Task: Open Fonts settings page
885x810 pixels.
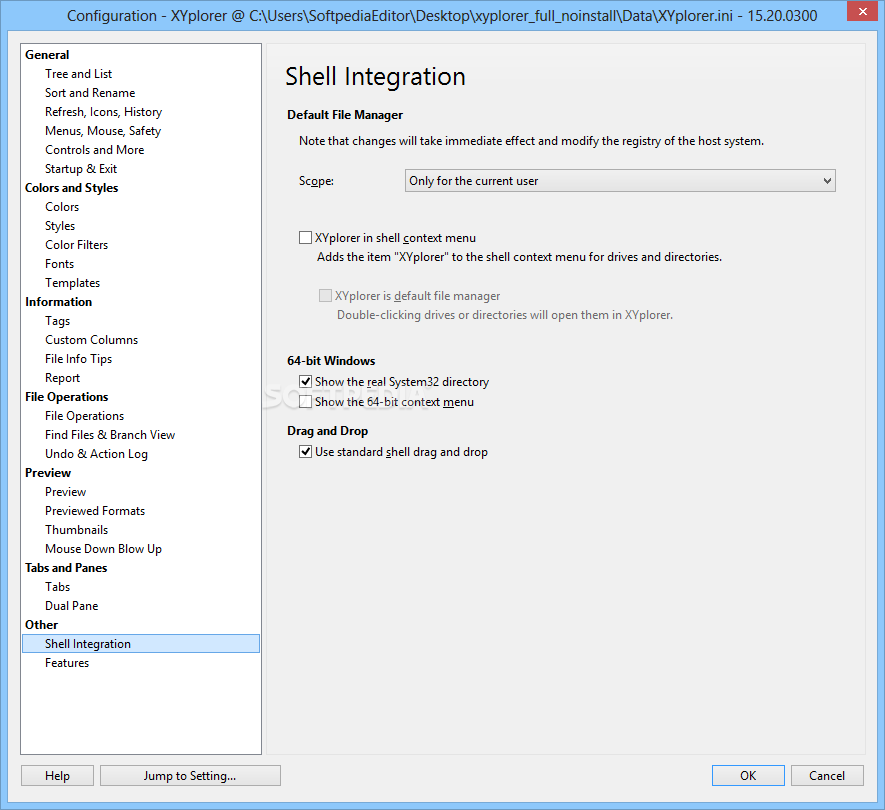Action: [59, 264]
